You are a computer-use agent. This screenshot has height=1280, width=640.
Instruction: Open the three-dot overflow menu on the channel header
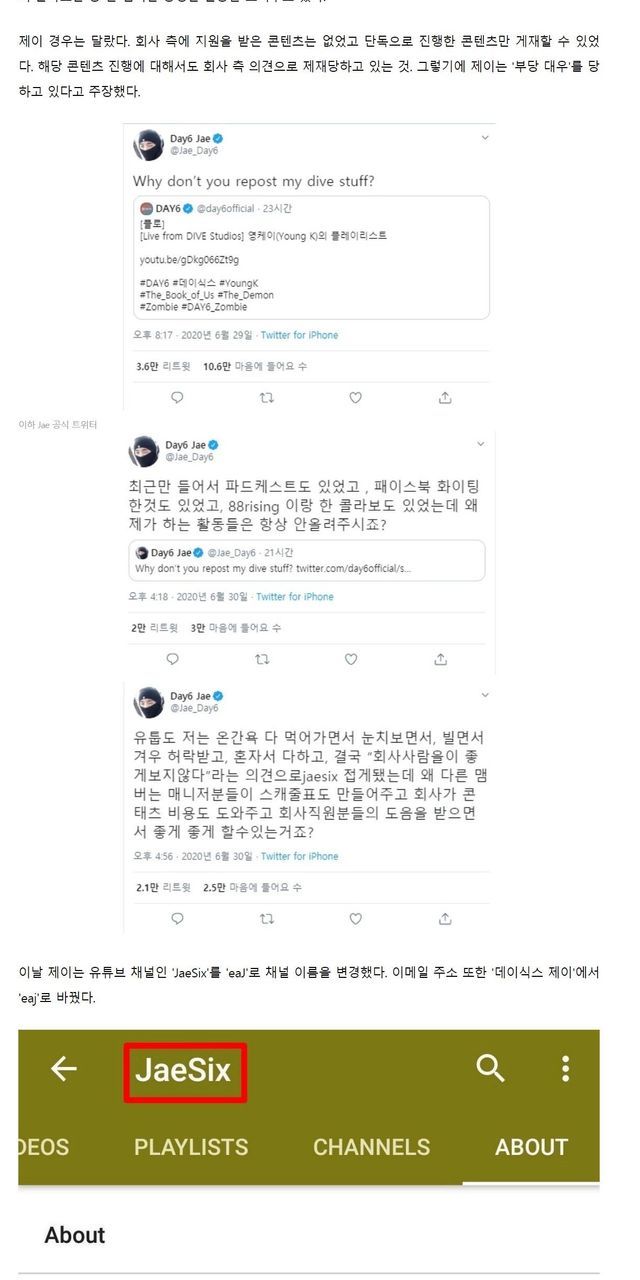click(565, 1069)
